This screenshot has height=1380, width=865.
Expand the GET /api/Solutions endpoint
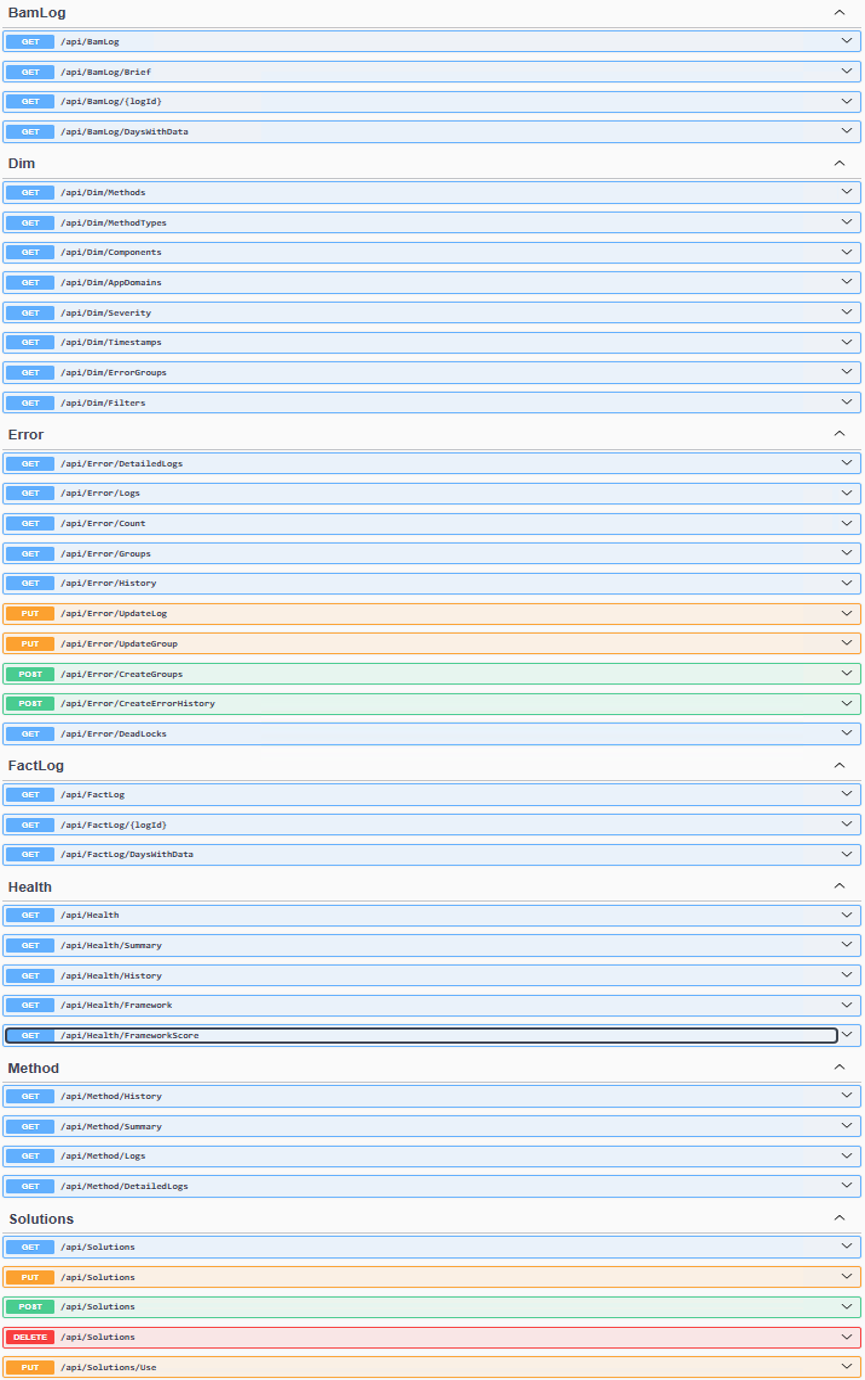(432, 1247)
